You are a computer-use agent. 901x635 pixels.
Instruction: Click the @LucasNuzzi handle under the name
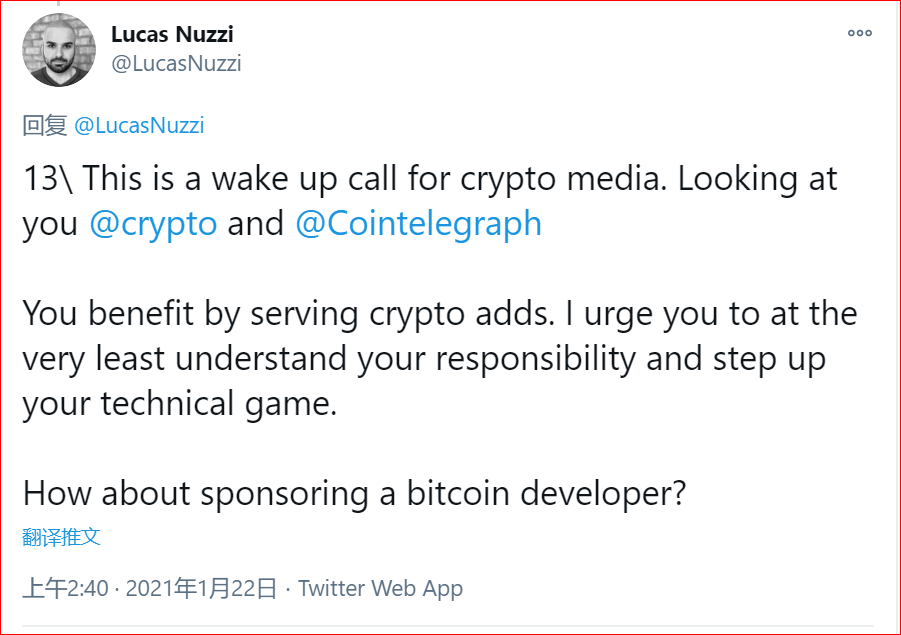[175, 64]
